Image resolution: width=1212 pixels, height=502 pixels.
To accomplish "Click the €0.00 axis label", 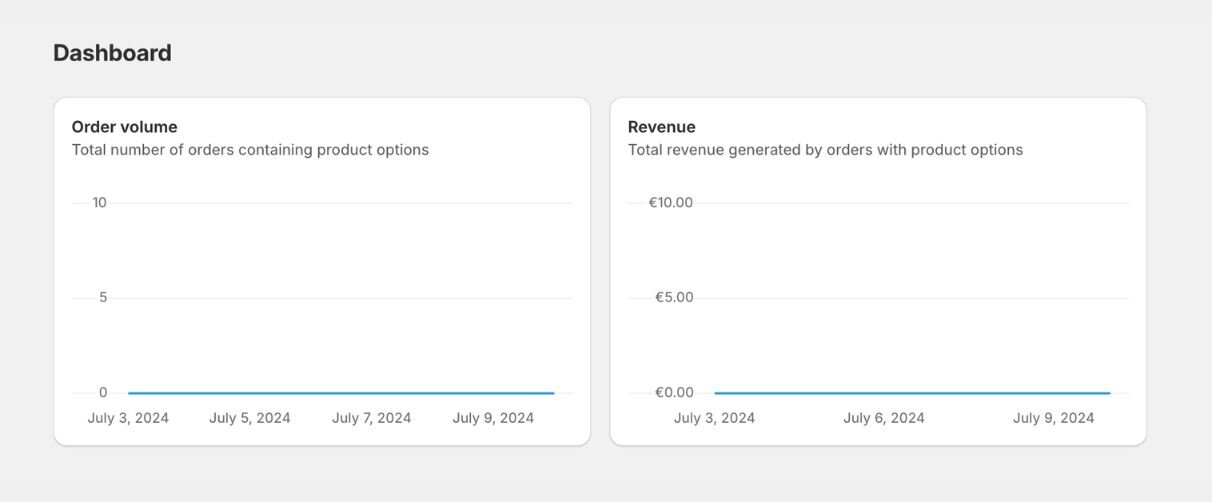I will 674,393.
